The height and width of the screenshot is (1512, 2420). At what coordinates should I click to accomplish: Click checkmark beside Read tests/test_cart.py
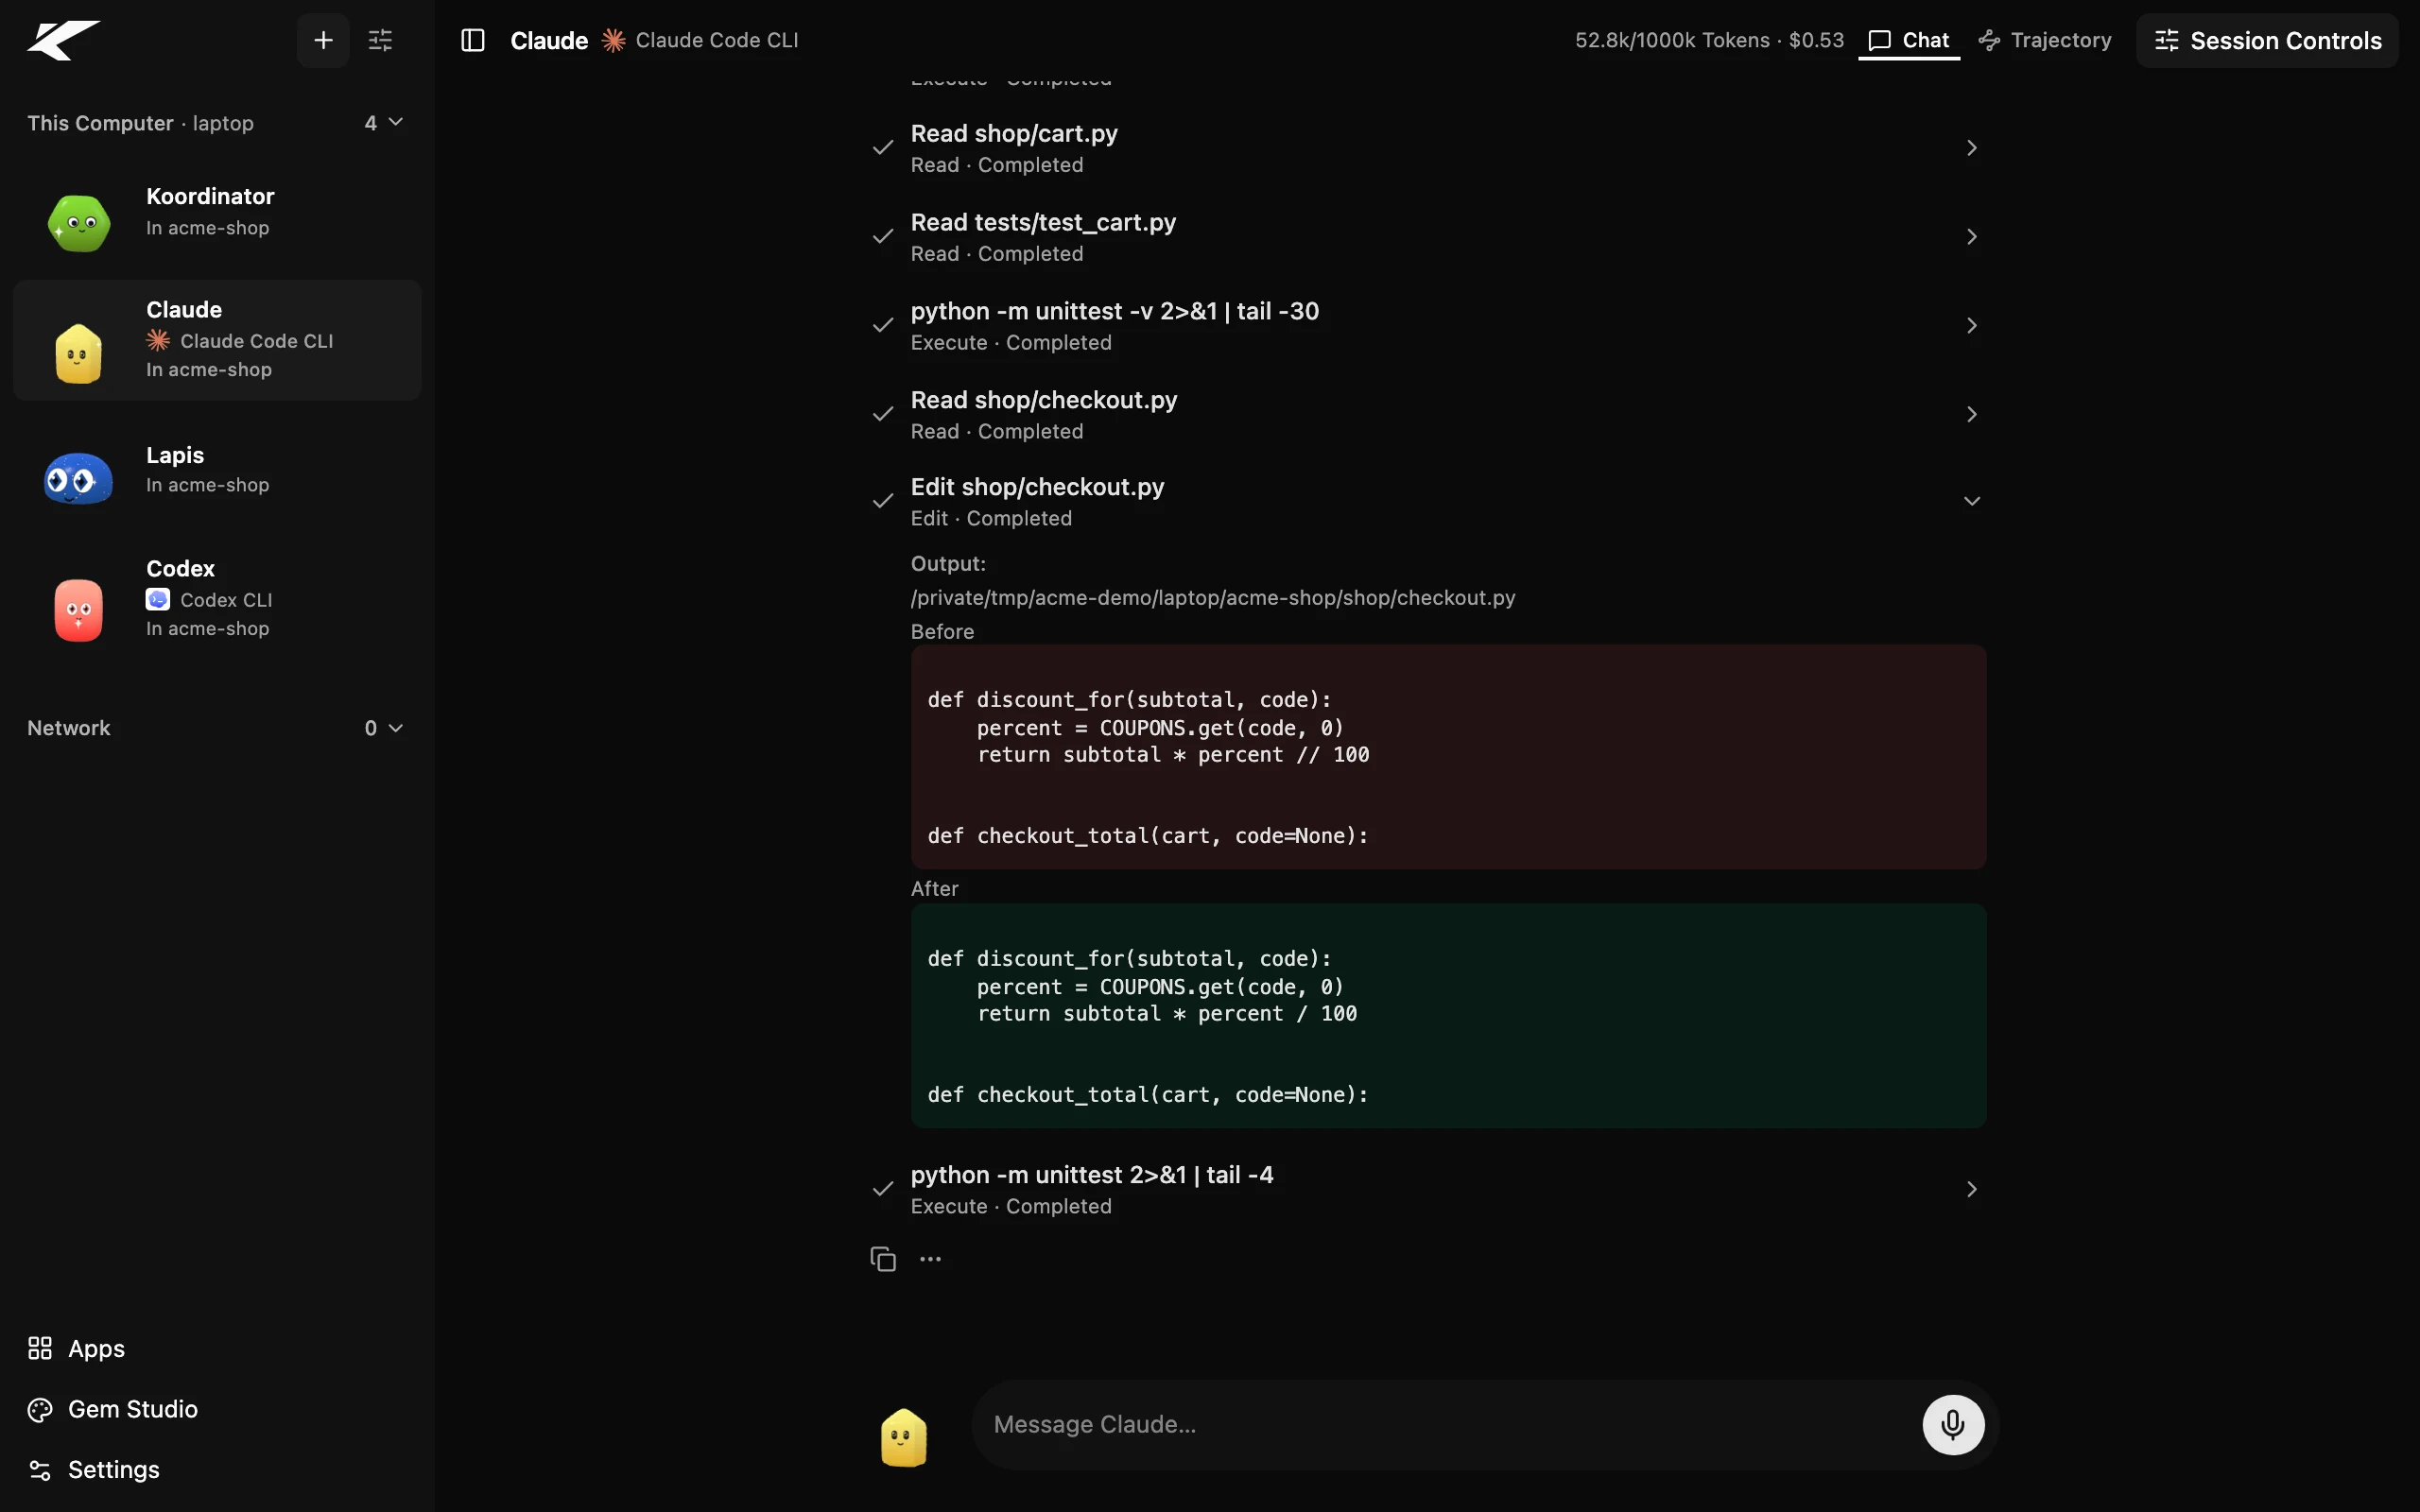tap(883, 237)
